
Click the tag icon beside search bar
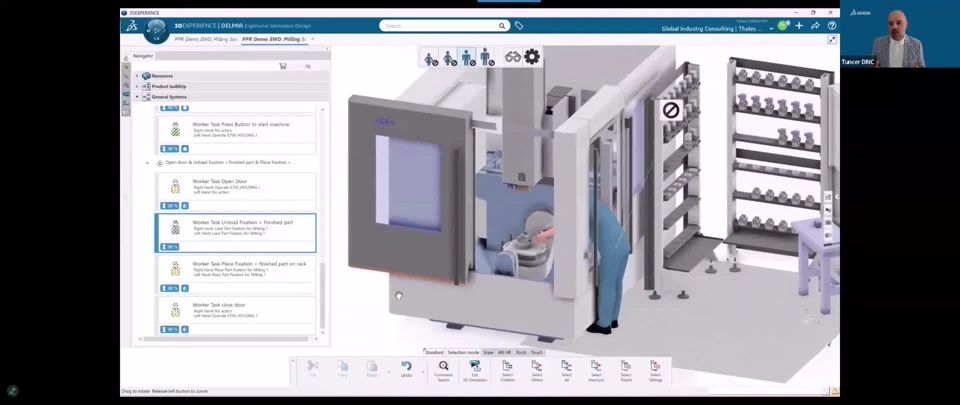click(x=519, y=26)
